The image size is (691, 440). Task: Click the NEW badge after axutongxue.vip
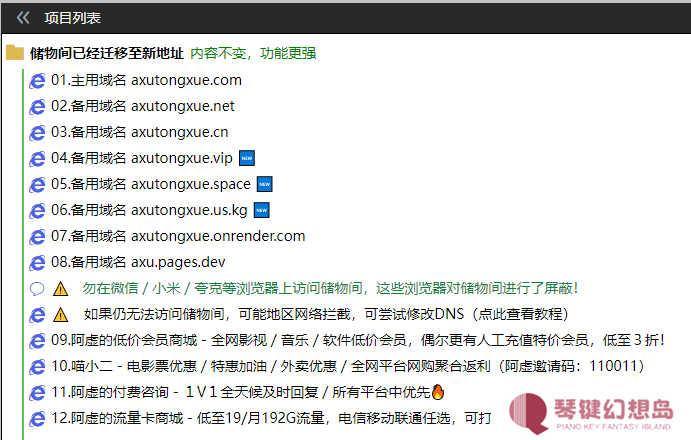(x=247, y=158)
